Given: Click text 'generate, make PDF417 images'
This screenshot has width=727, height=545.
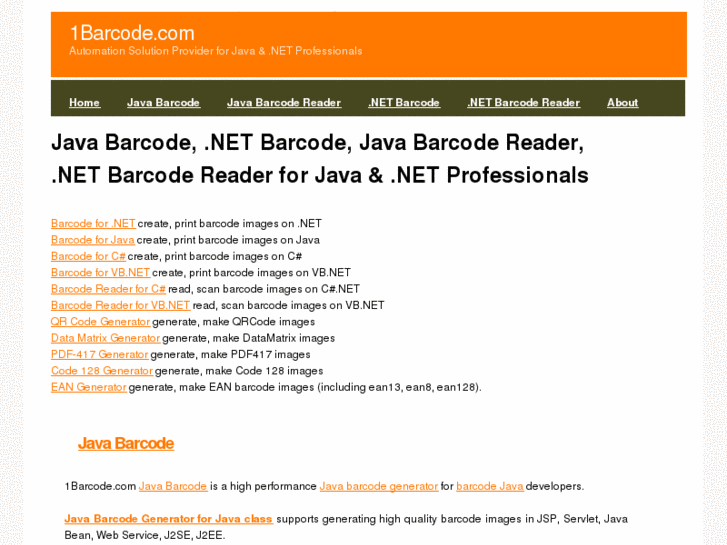Looking at the screenshot, I should (230, 354).
